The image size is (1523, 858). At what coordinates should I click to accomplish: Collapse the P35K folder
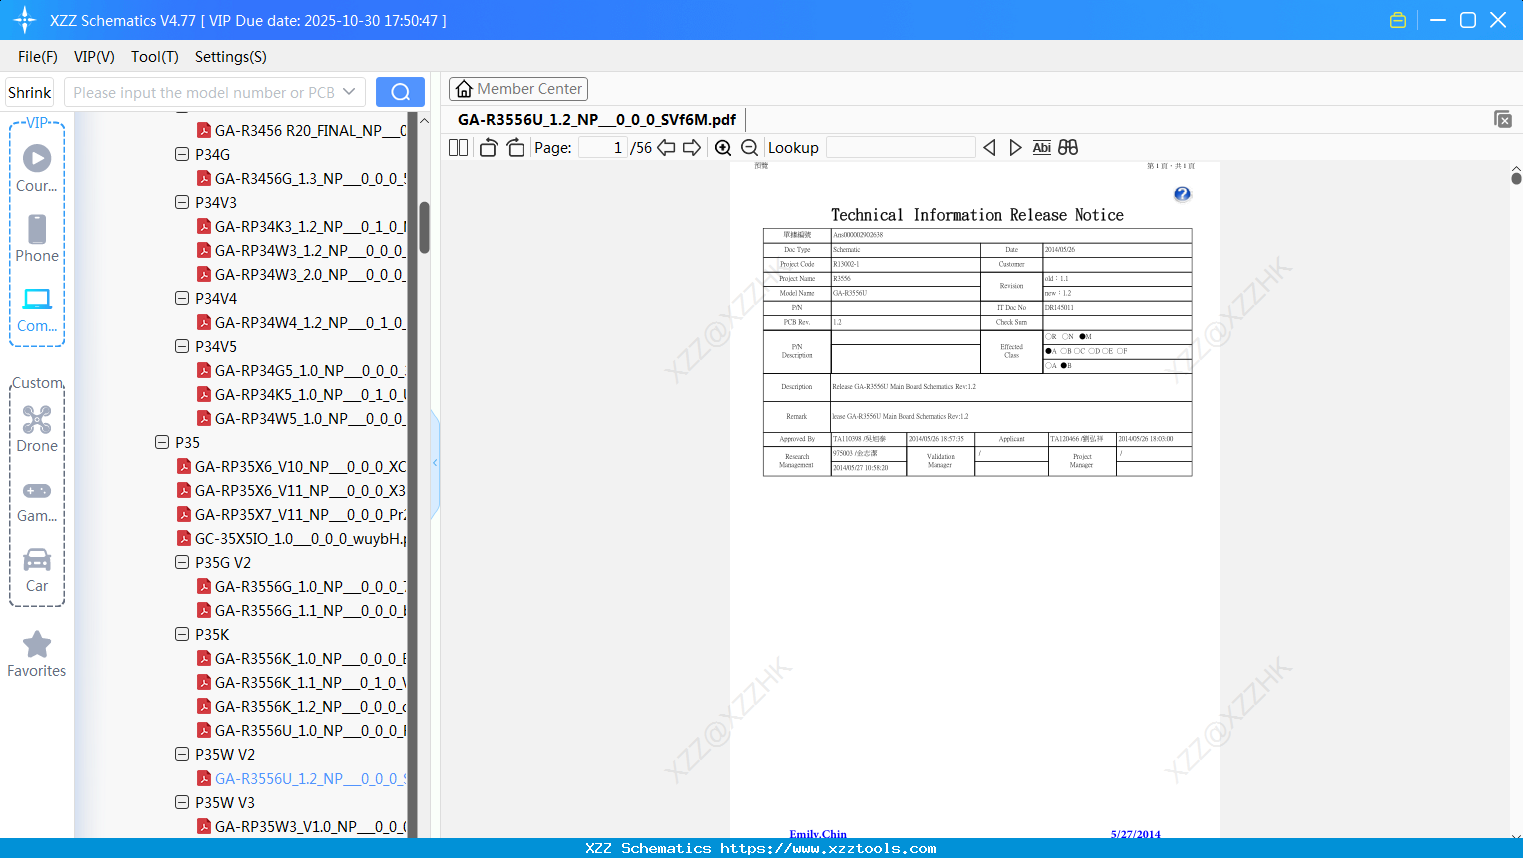[x=182, y=634]
